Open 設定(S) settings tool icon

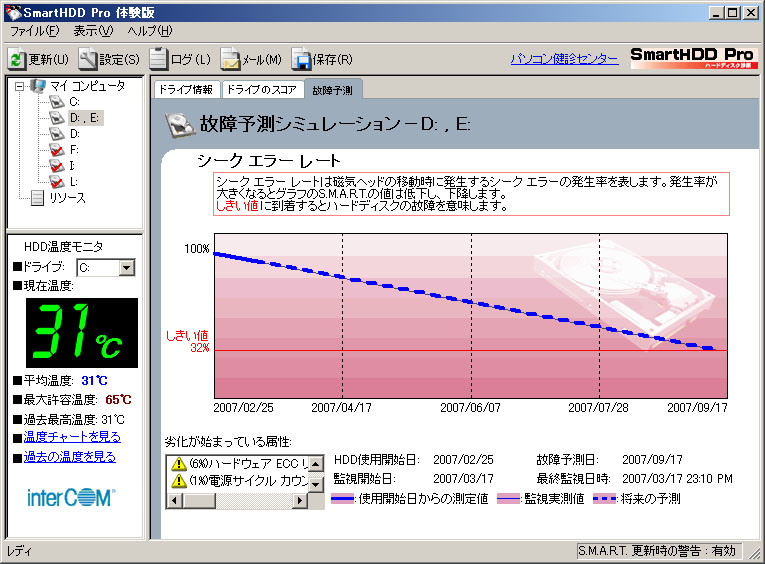click(x=88, y=59)
